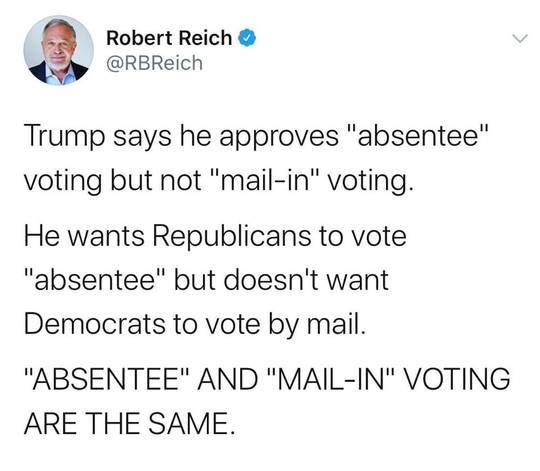Click the blue verified checkmark badge
The width and height of the screenshot is (540, 471).
coord(248,38)
